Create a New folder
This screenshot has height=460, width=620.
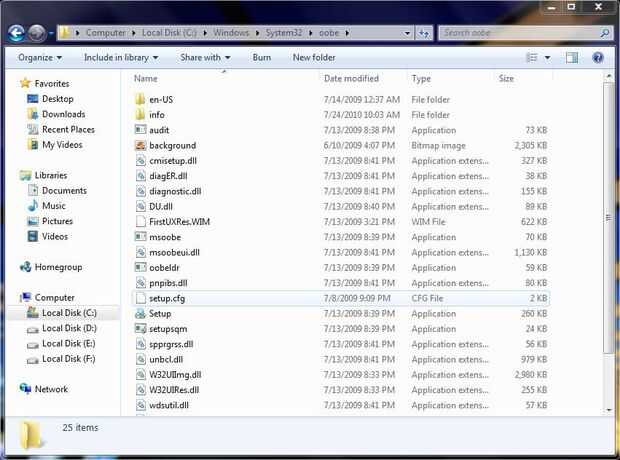pyautogui.click(x=314, y=58)
